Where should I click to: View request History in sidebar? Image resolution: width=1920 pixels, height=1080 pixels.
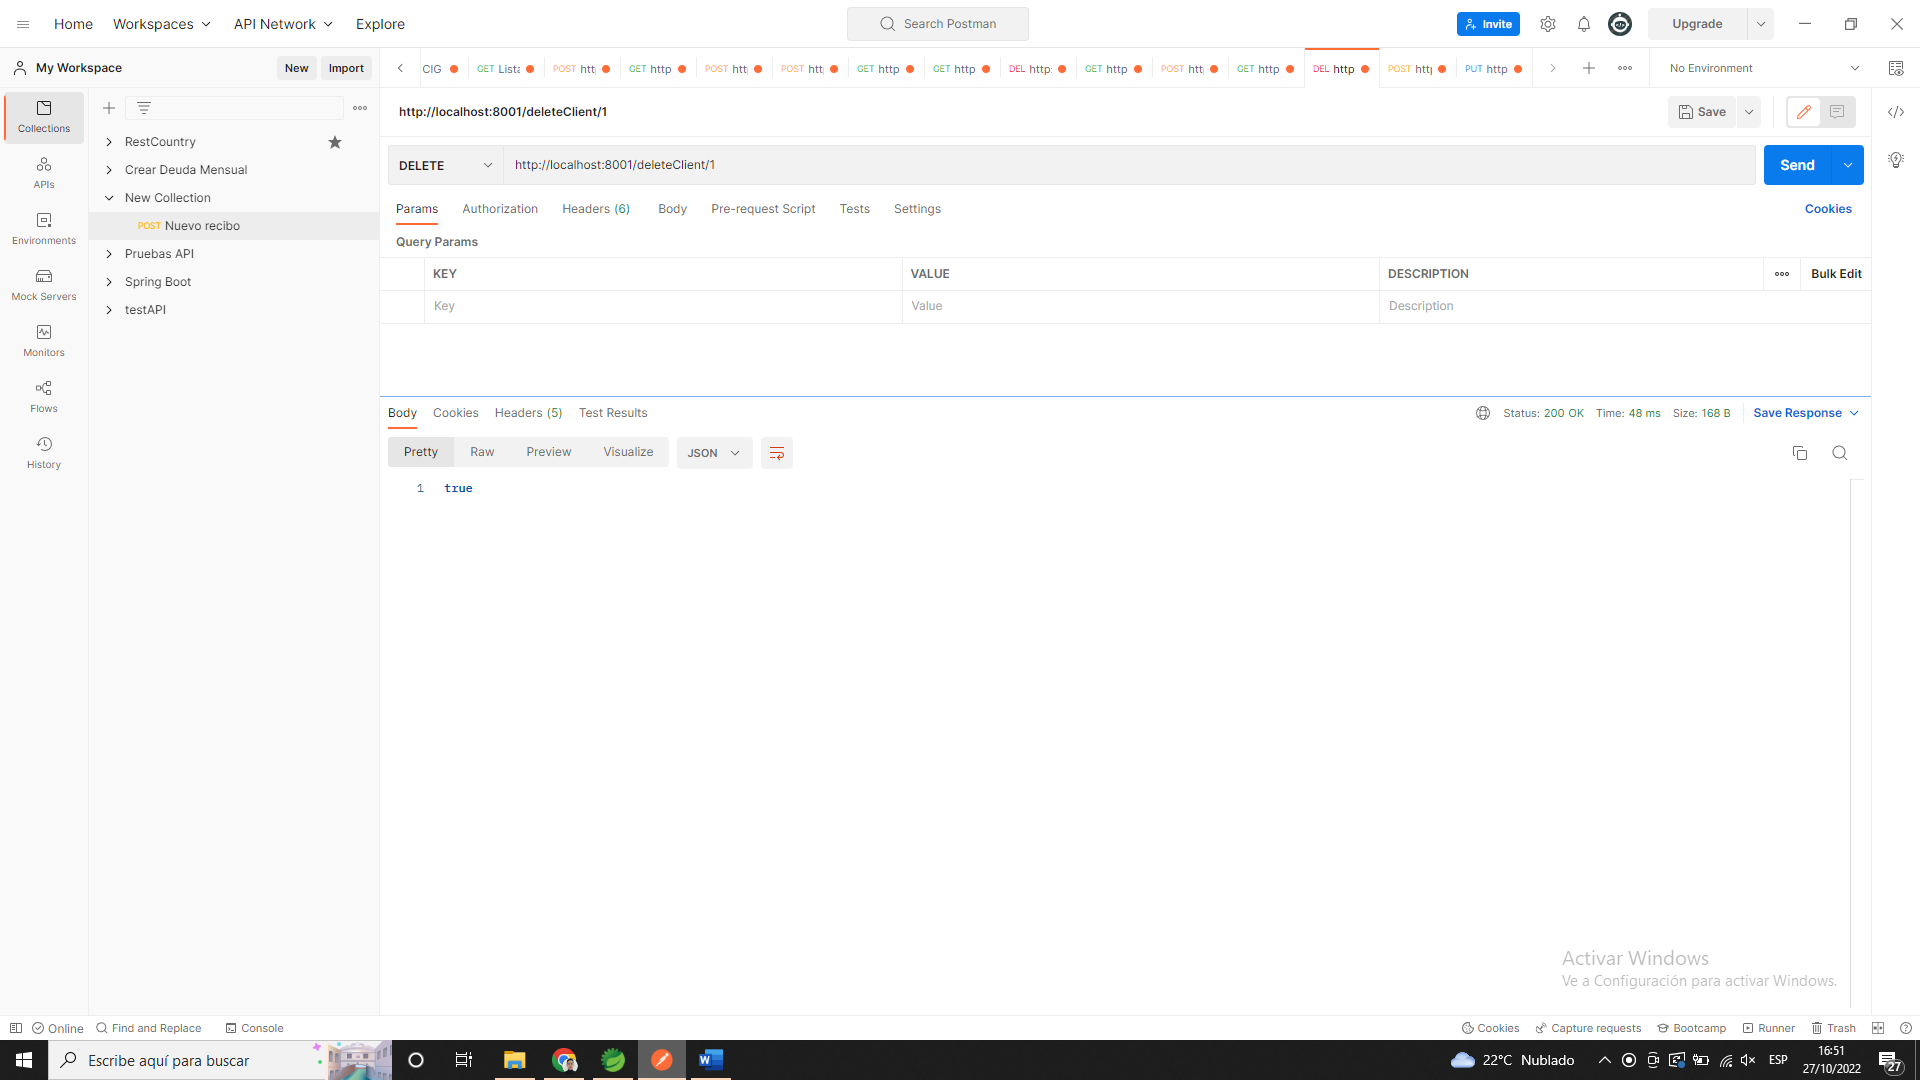[x=43, y=451]
